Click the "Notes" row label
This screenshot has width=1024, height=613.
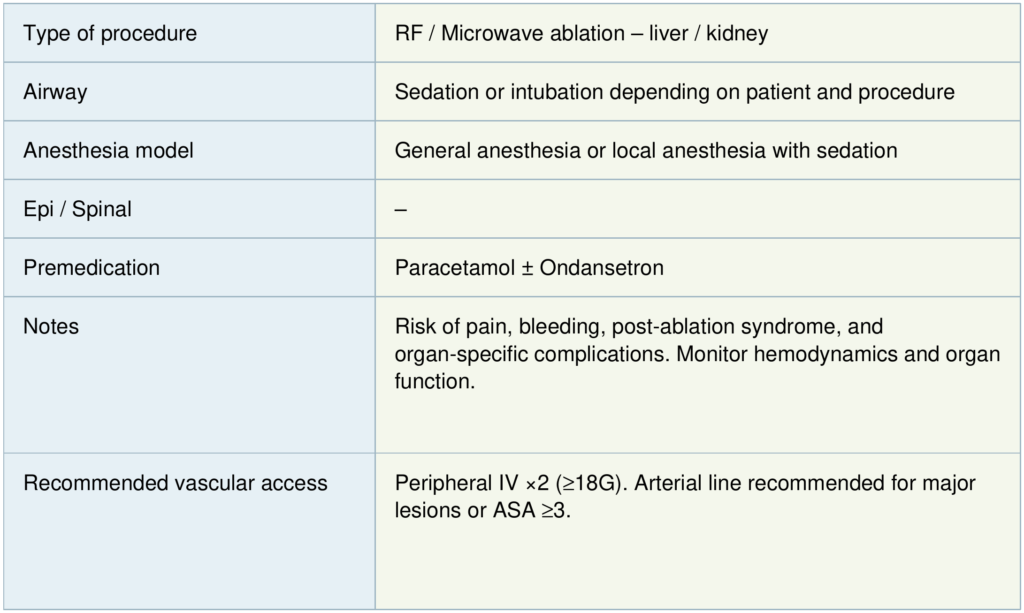(51, 327)
